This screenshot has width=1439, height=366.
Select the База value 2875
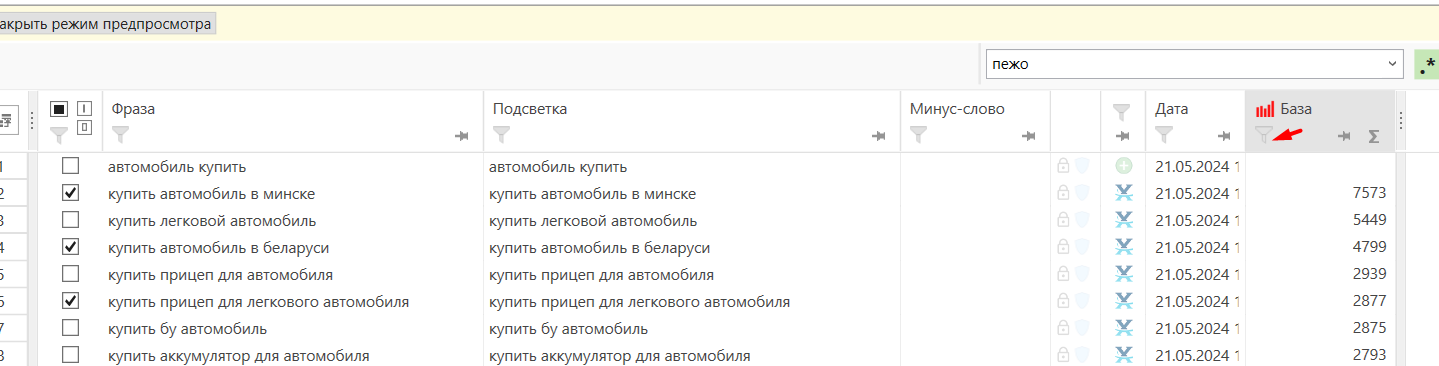[1369, 328]
